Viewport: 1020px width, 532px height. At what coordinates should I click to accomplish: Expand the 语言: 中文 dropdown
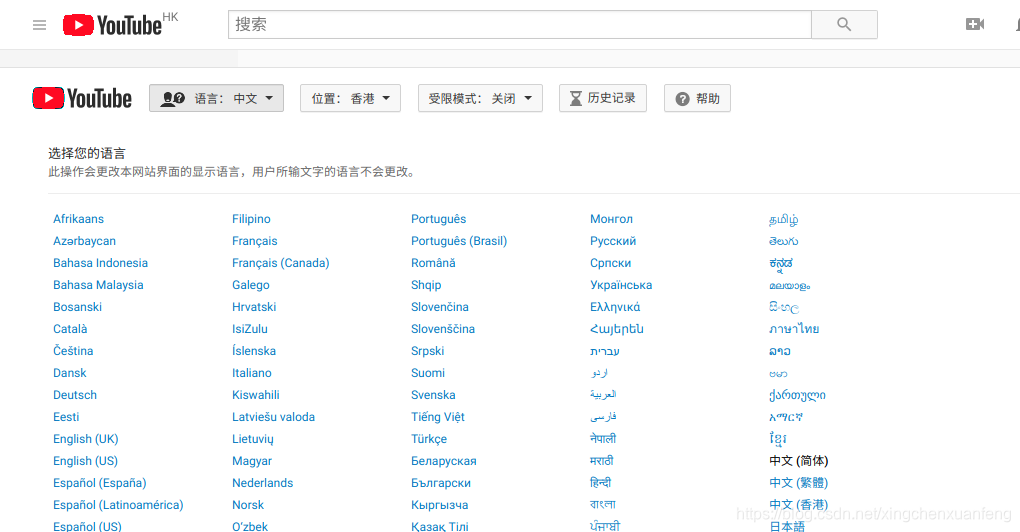(x=216, y=98)
